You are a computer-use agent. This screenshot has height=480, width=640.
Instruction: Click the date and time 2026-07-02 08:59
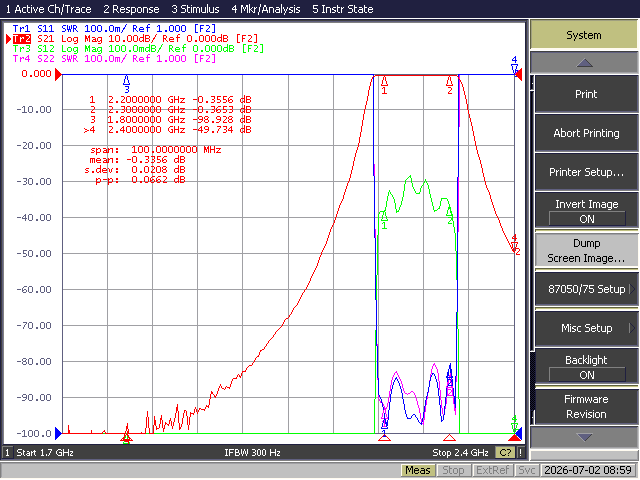tap(588, 470)
